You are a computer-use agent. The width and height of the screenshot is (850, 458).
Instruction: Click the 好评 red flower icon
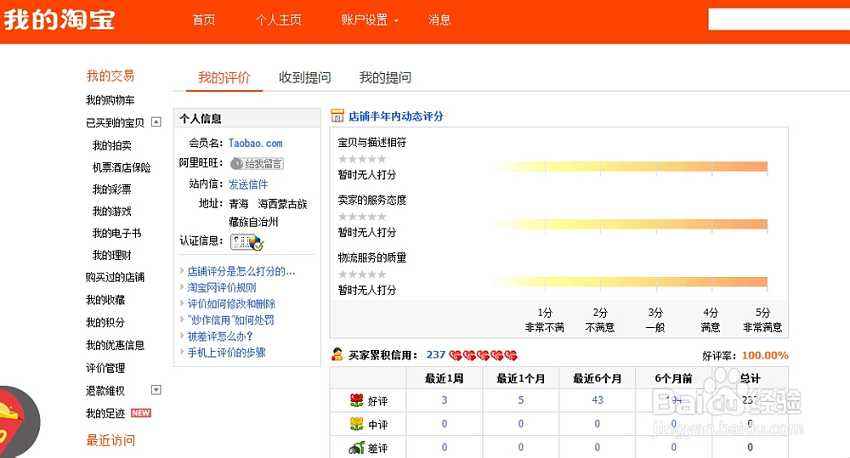pos(356,401)
